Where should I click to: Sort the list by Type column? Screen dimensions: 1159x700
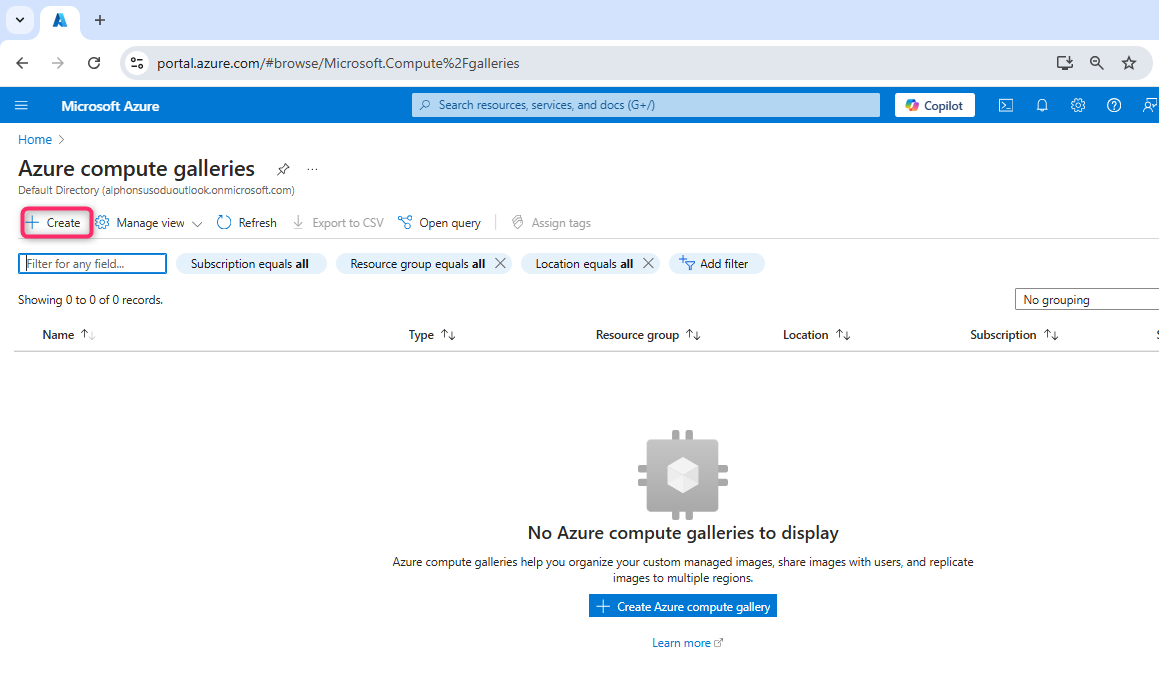(432, 335)
